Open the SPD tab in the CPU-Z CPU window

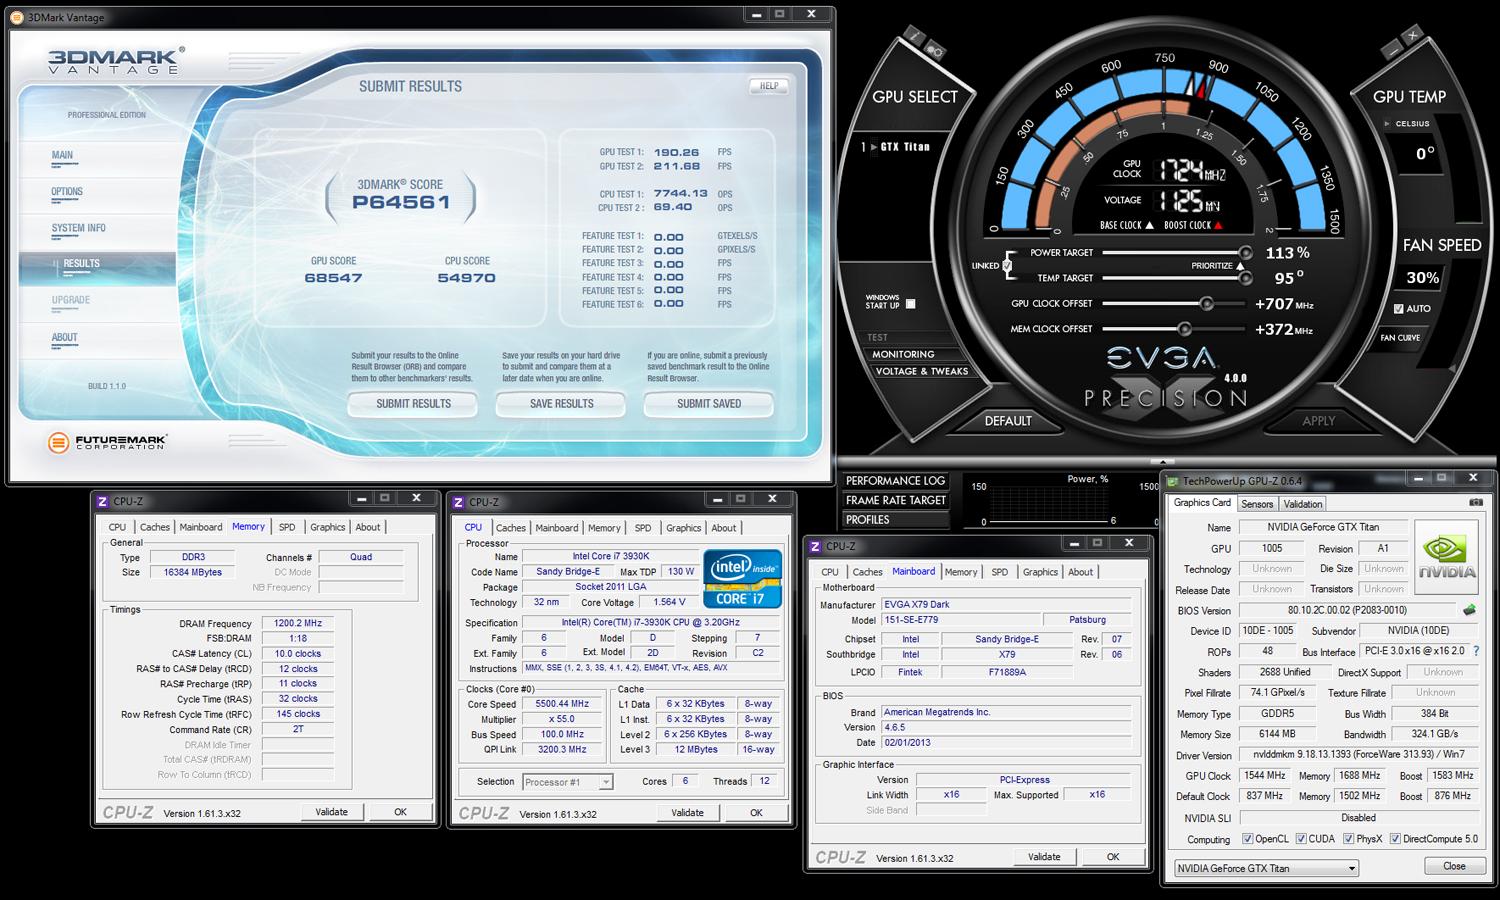pos(643,528)
